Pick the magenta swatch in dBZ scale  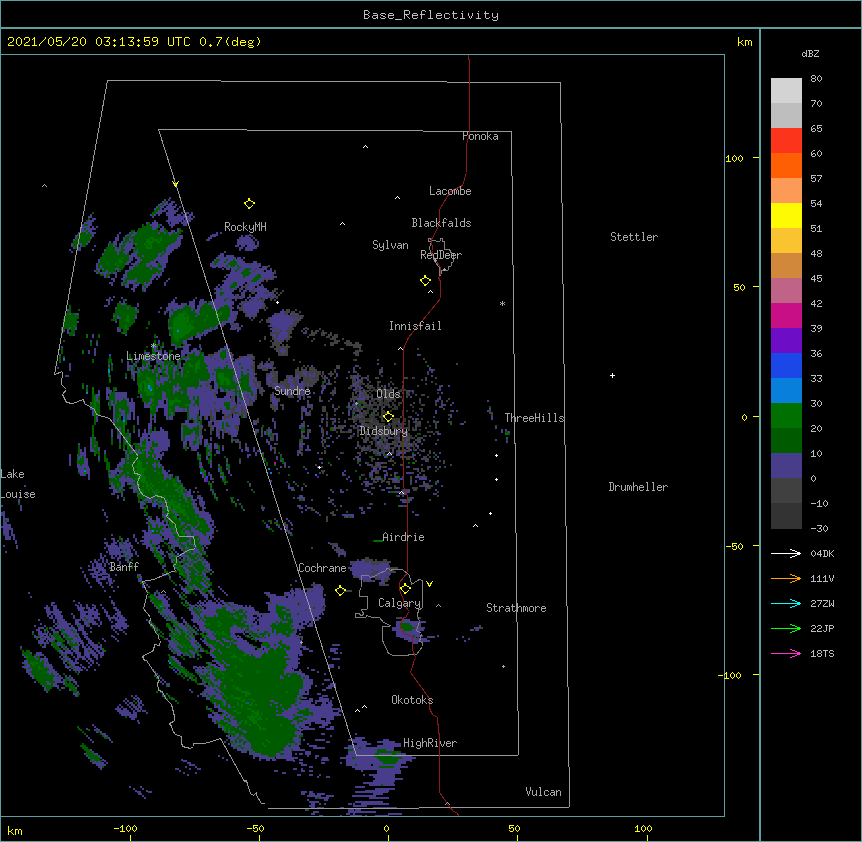click(x=786, y=315)
